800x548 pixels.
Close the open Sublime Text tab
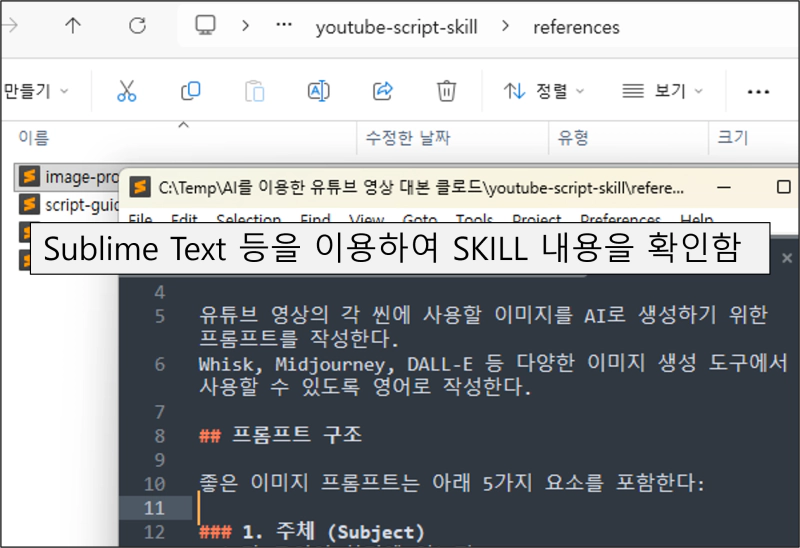click(x=787, y=258)
